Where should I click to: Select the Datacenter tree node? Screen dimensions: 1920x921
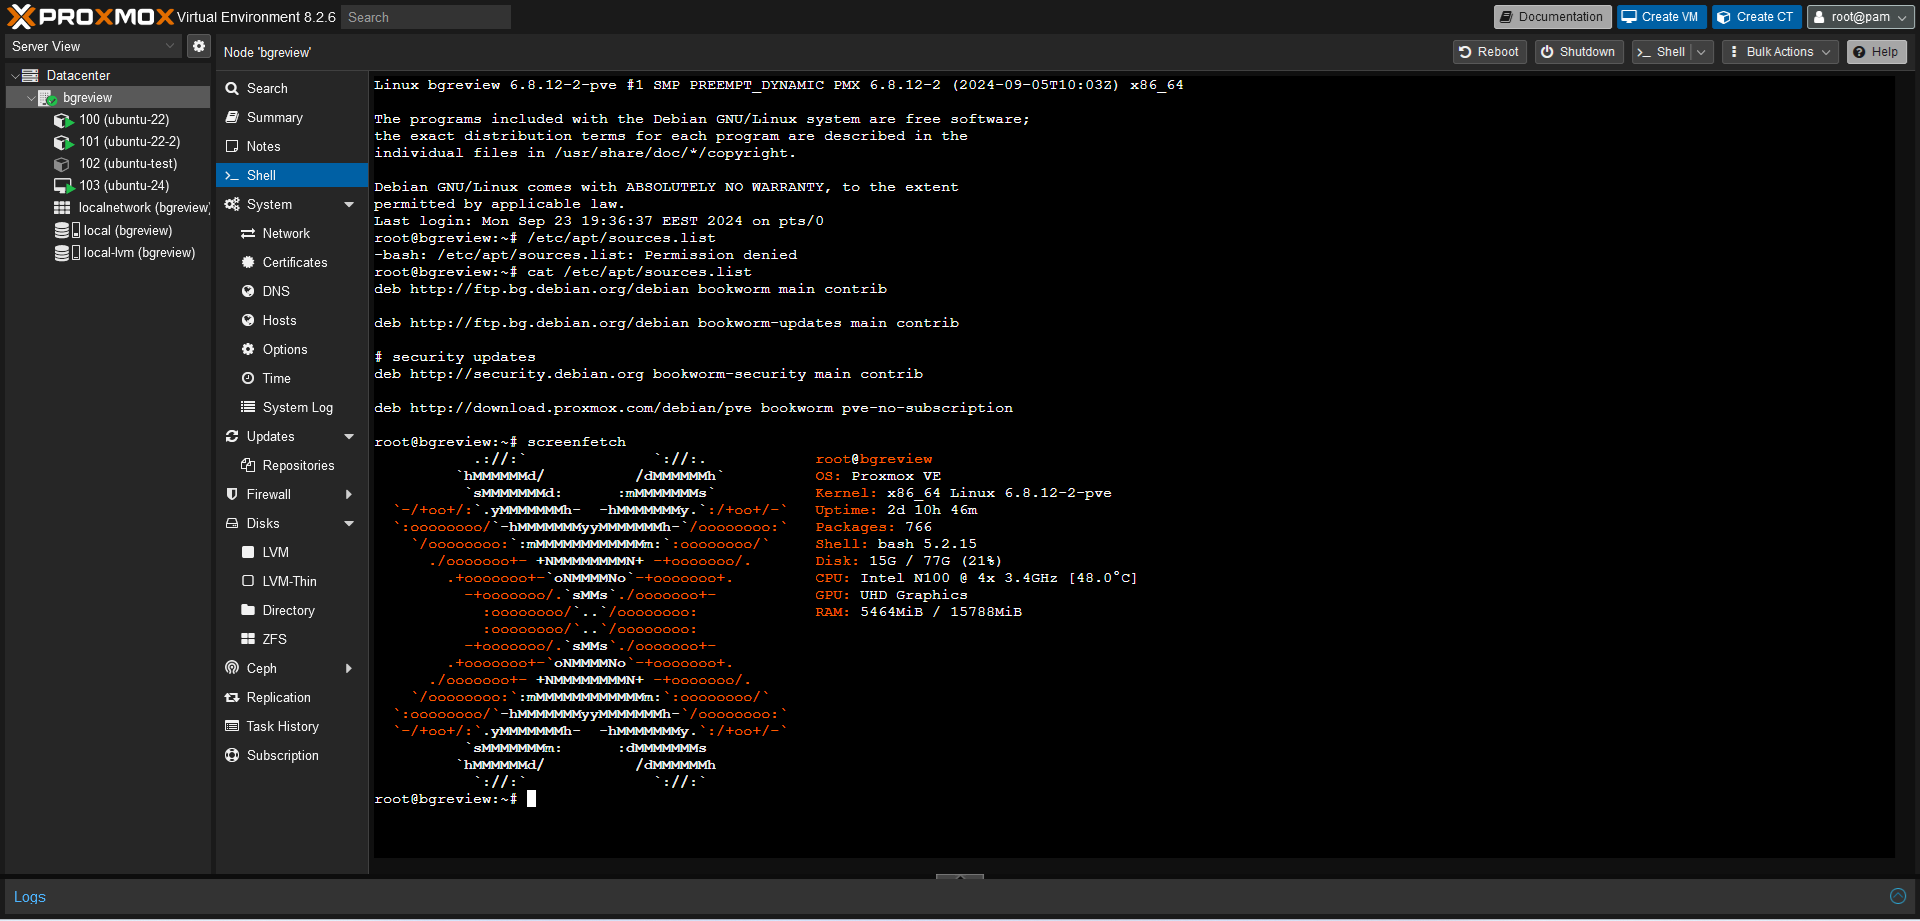coord(78,75)
